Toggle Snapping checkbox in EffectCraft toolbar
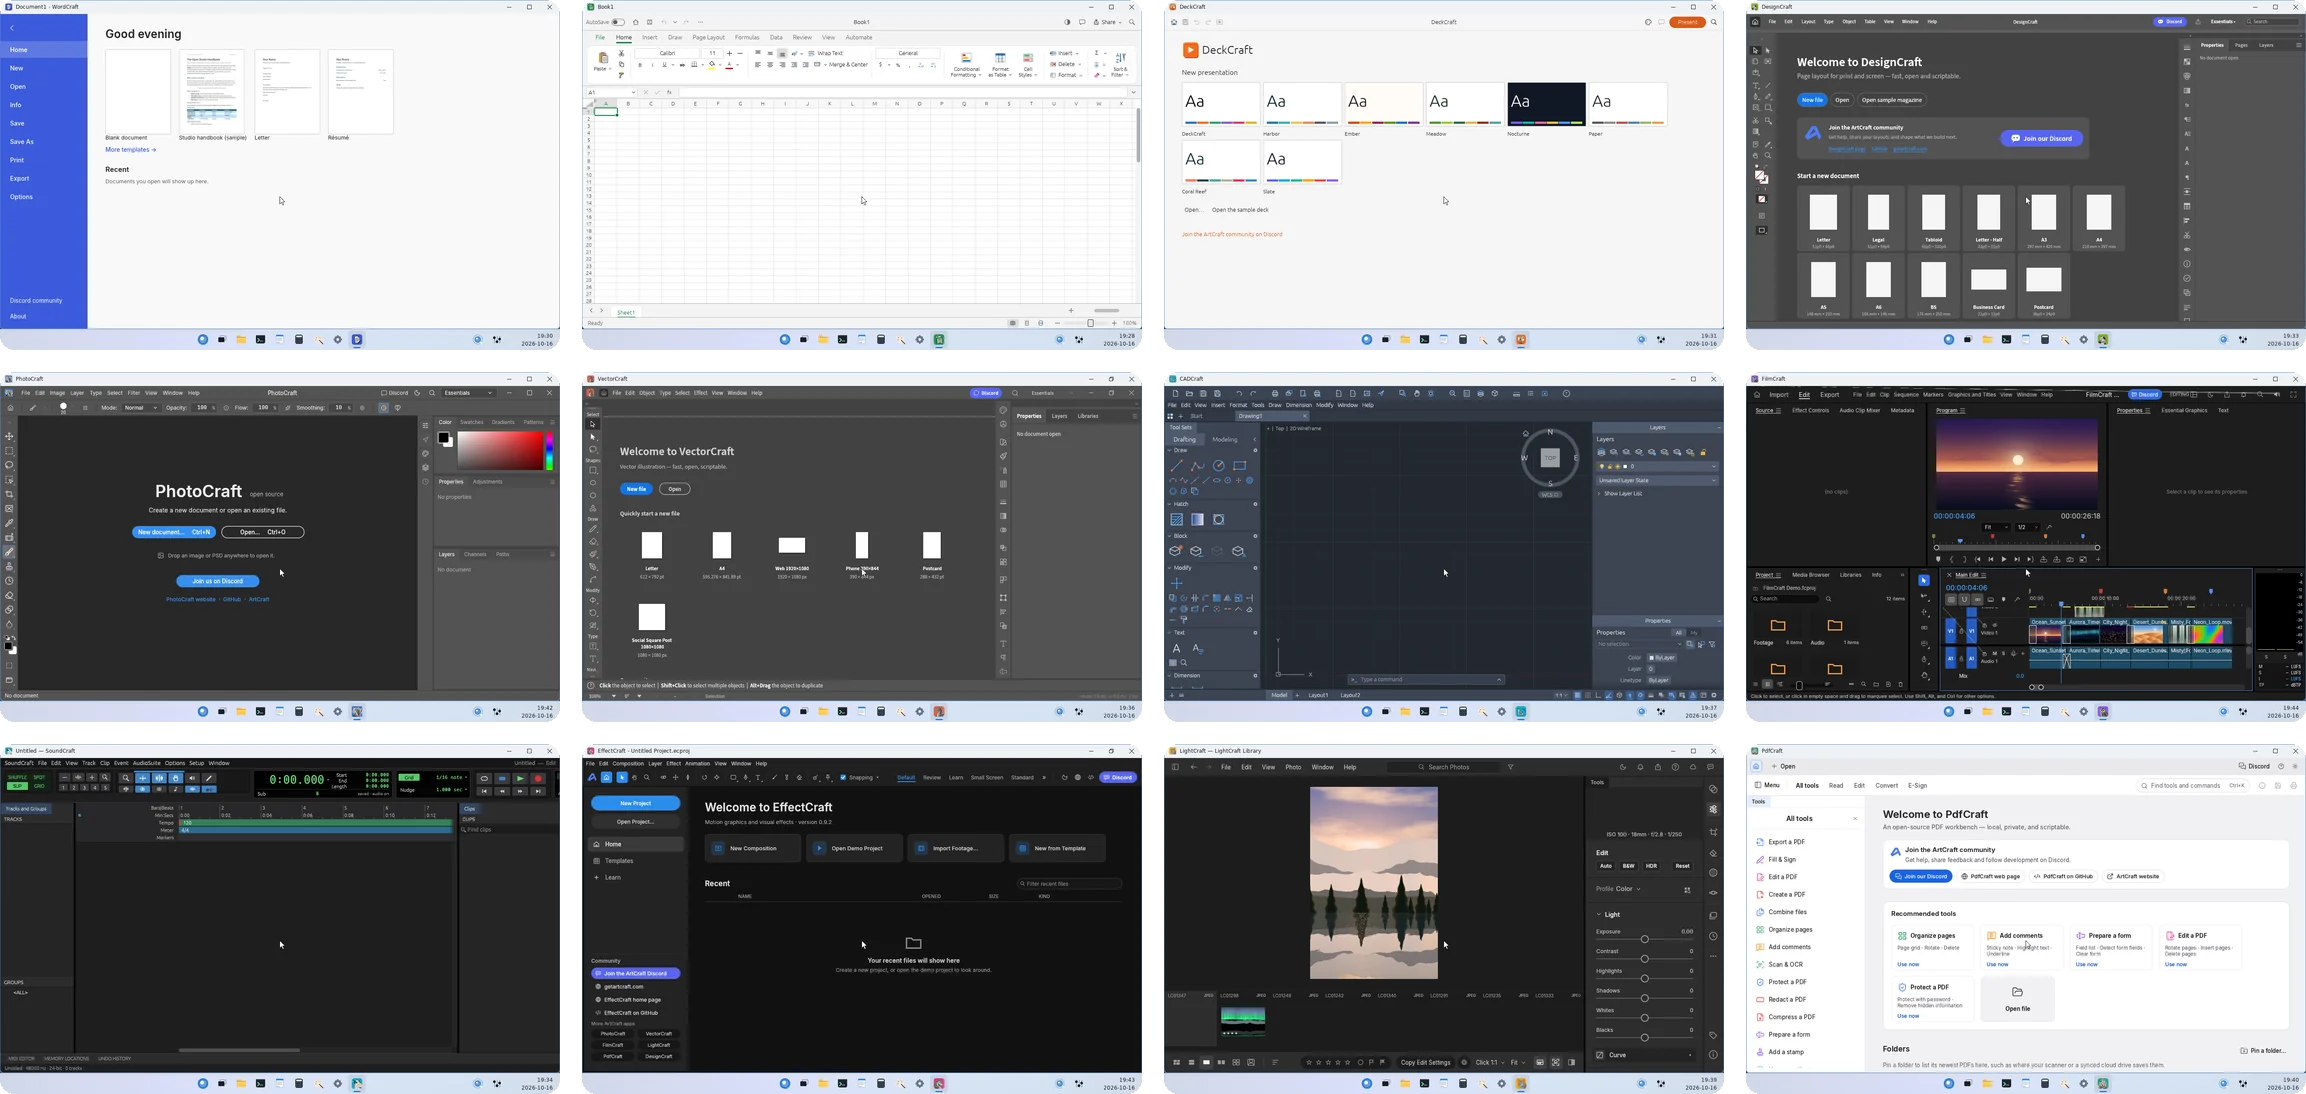Screen dimensions: 2306x1094 pyautogui.click(x=843, y=777)
